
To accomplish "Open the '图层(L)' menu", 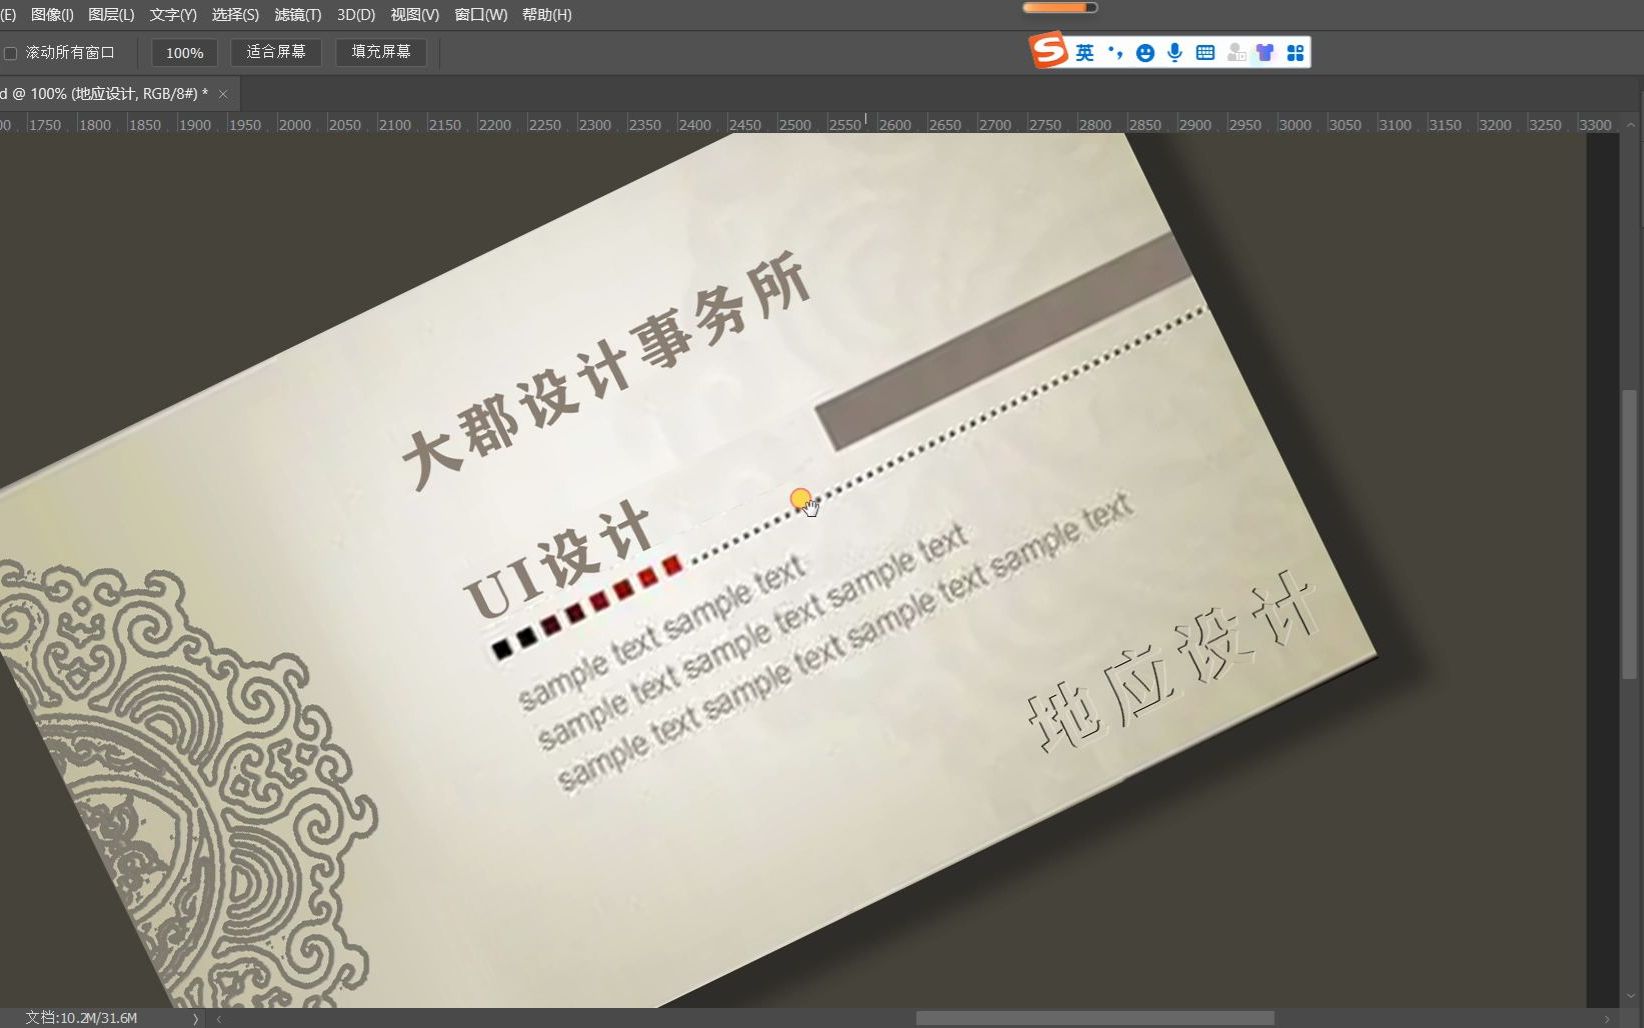I will (111, 15).
